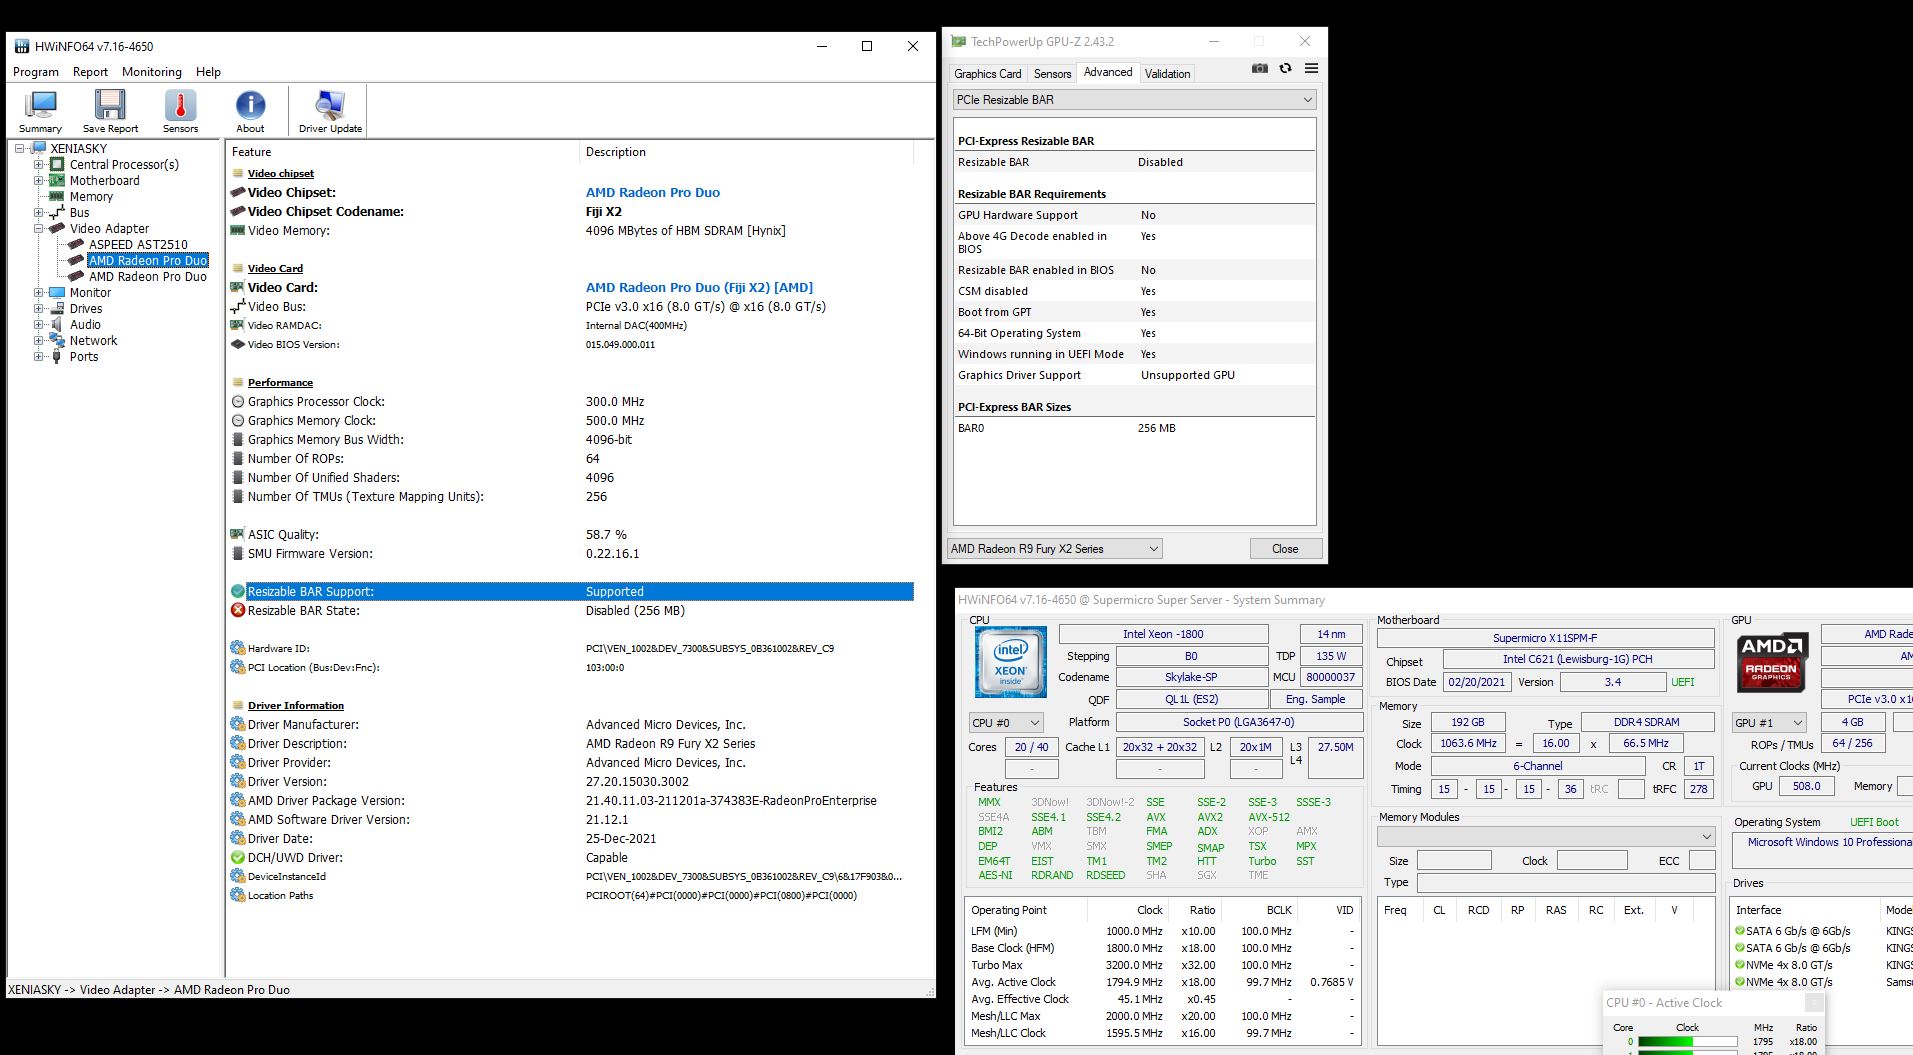
Task: Open the Report menu
Action: tap(90, 72)
